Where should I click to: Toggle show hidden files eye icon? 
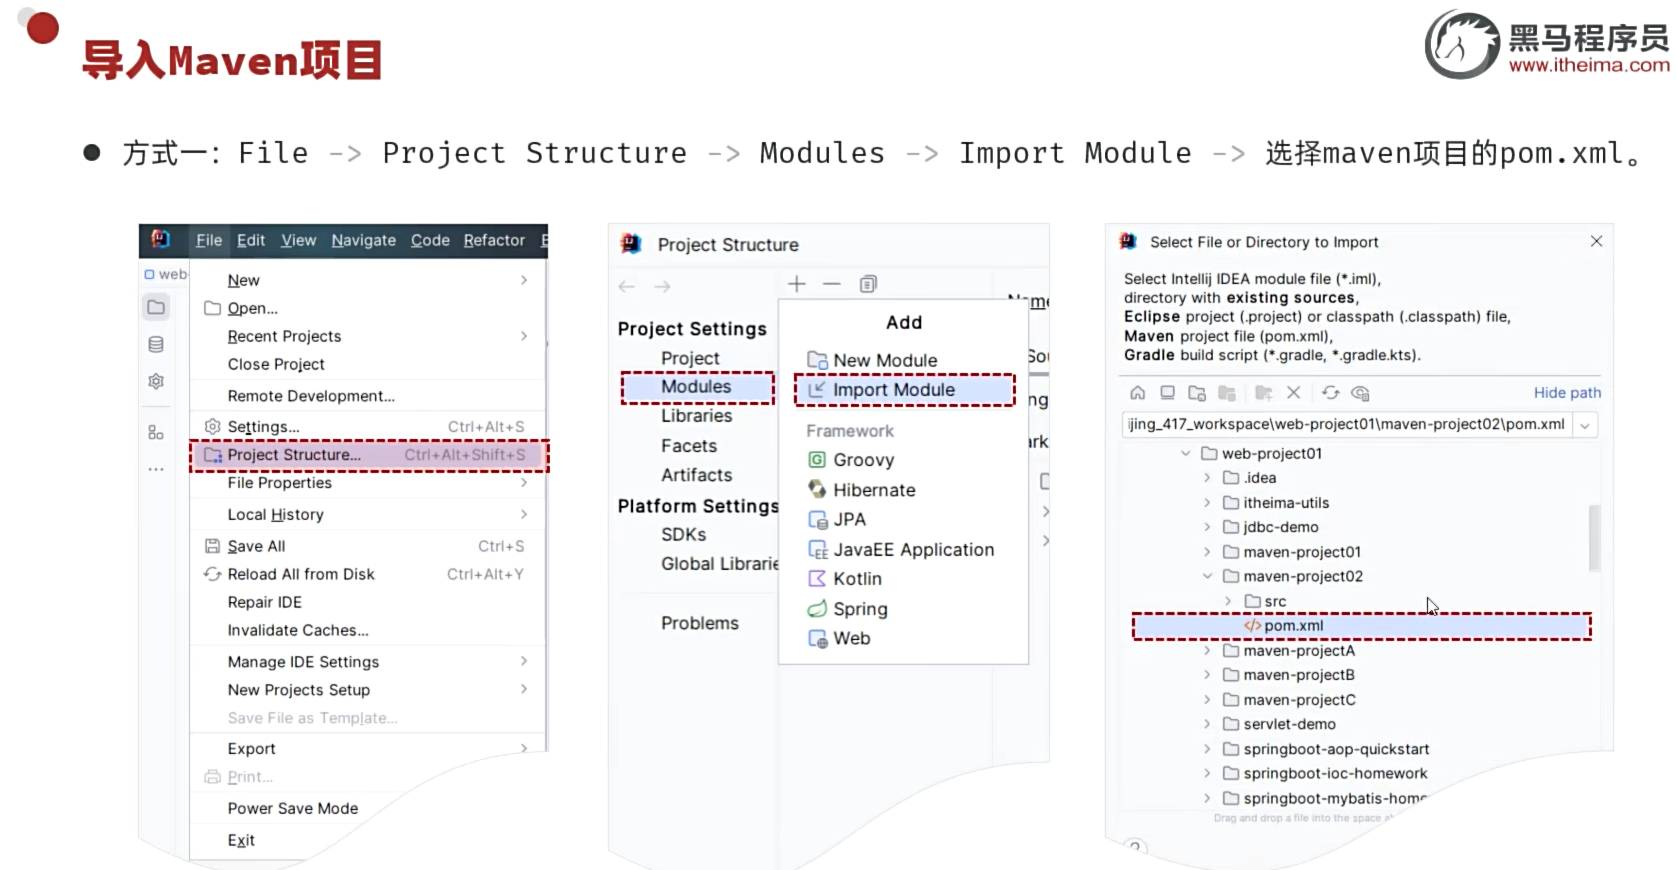(x=1360, y=393)
